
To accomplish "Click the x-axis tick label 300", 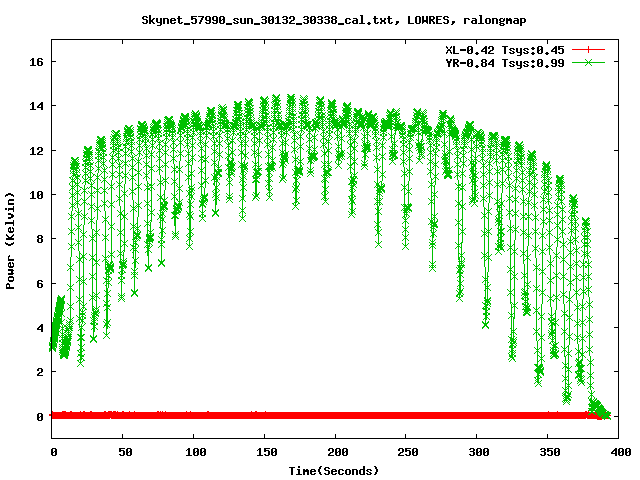I will point(479,452).
